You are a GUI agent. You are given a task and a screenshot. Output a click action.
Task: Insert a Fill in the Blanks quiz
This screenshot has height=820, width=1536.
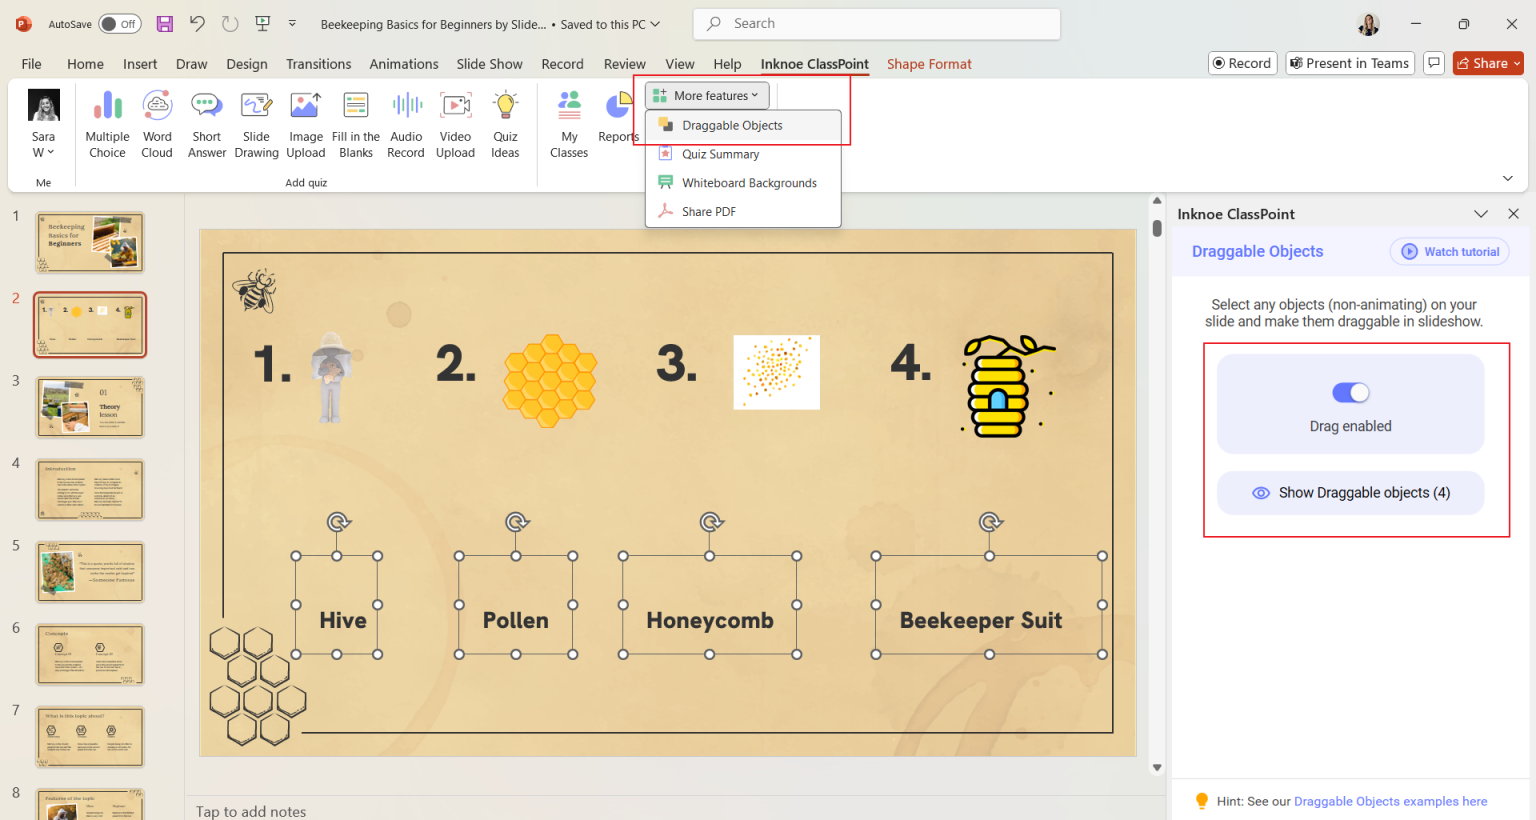(x=355, y=122)
